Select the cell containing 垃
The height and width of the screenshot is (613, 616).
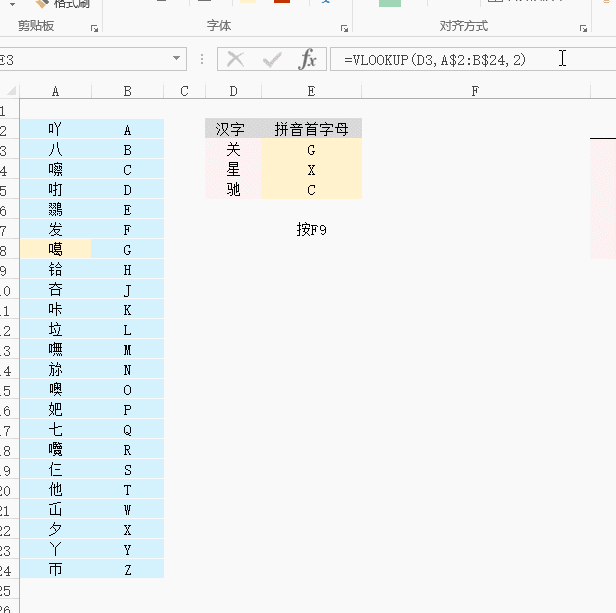pyautogui.click(x=55, y=329)
